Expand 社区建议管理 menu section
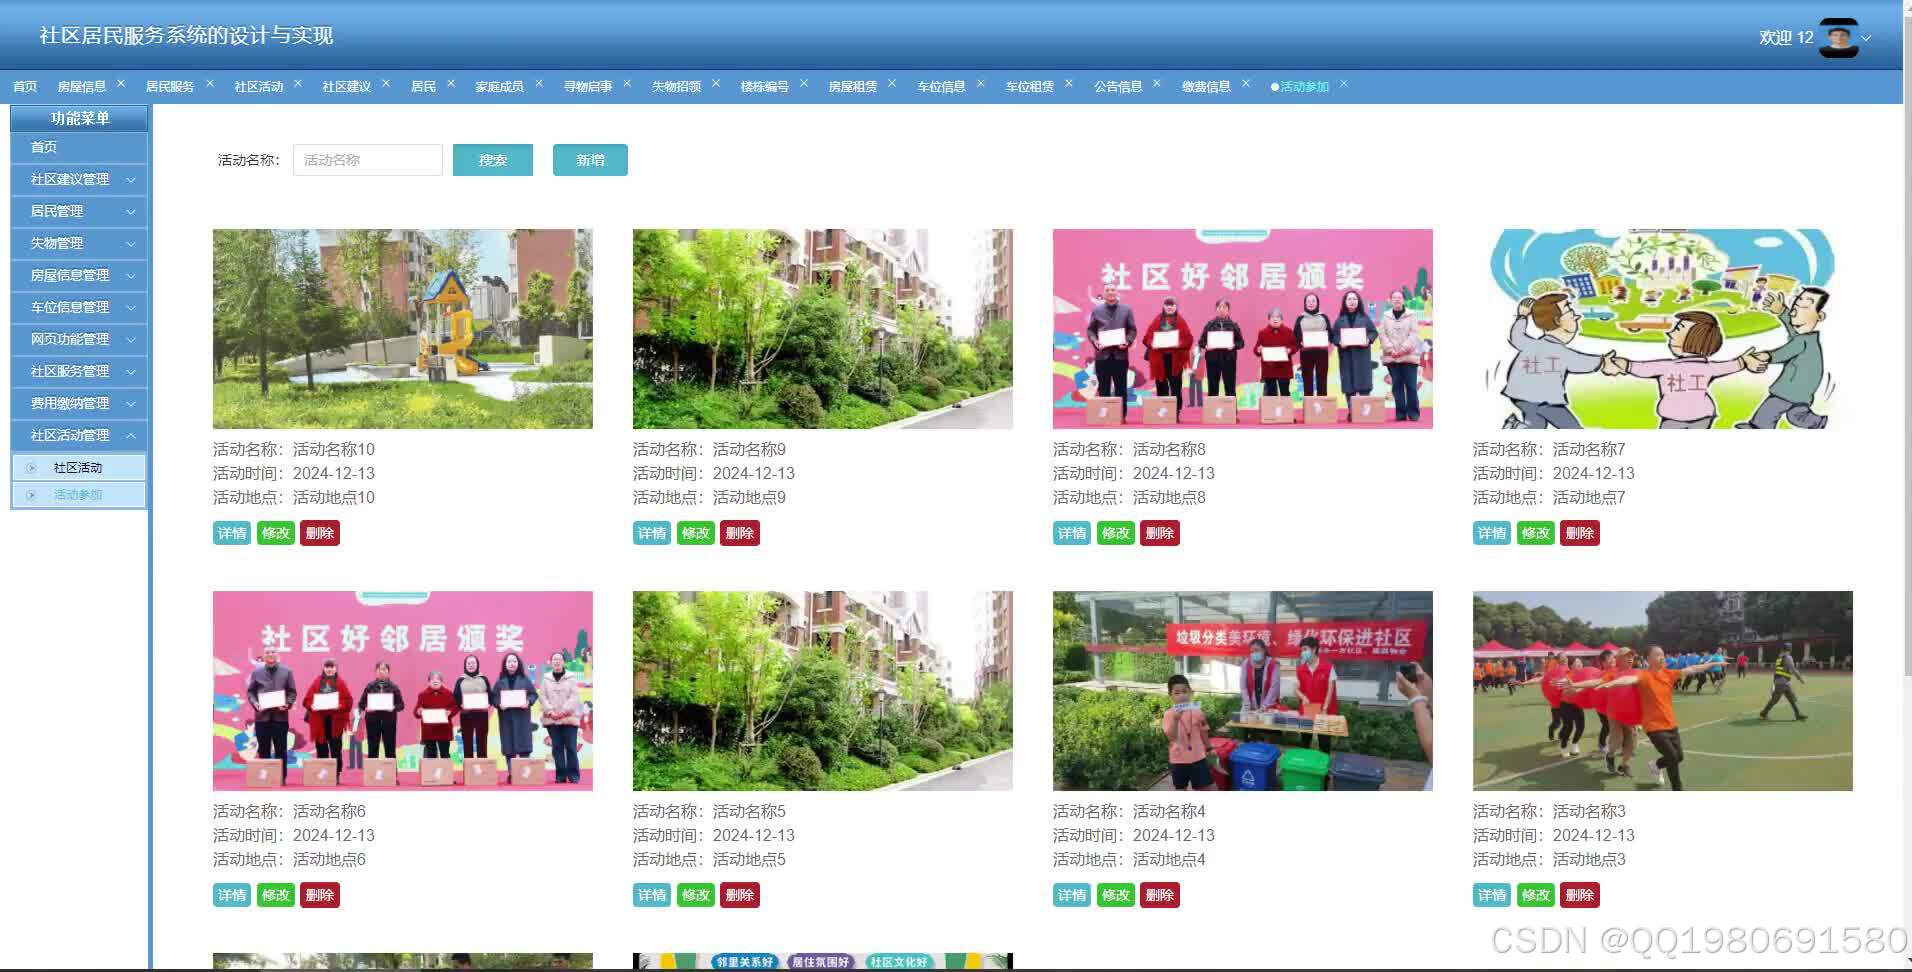 coord(79,179)
